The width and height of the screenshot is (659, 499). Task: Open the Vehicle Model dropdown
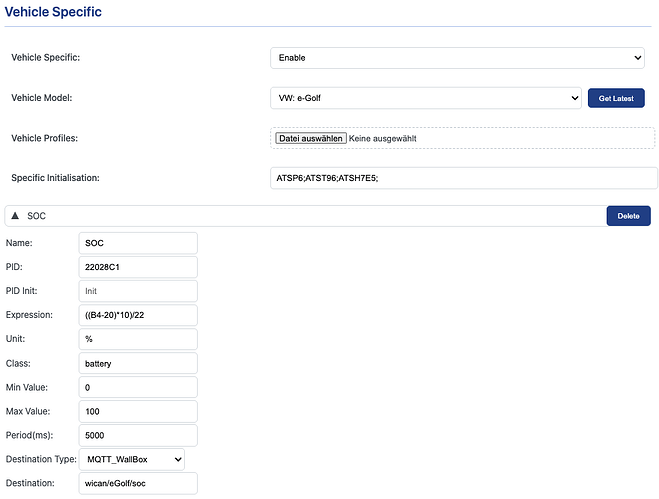[425, 98]
